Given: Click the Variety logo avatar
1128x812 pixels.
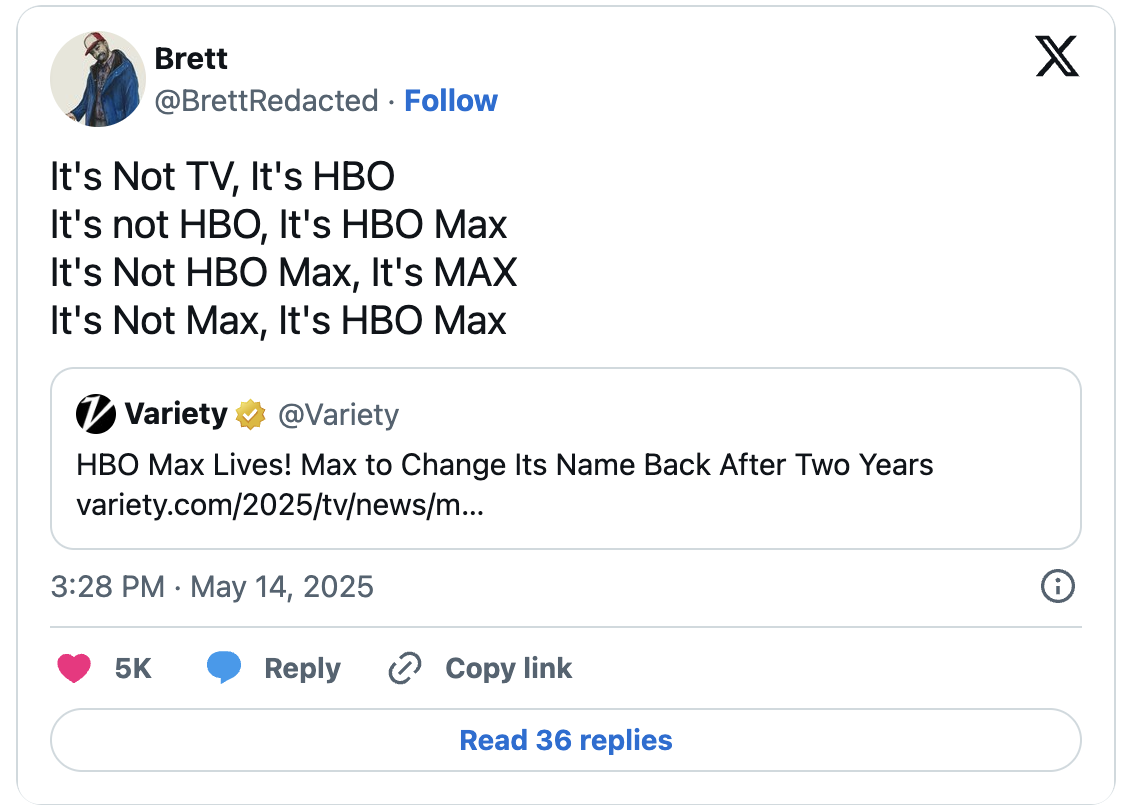Looking at the screenshot, I should click(96, 414).
